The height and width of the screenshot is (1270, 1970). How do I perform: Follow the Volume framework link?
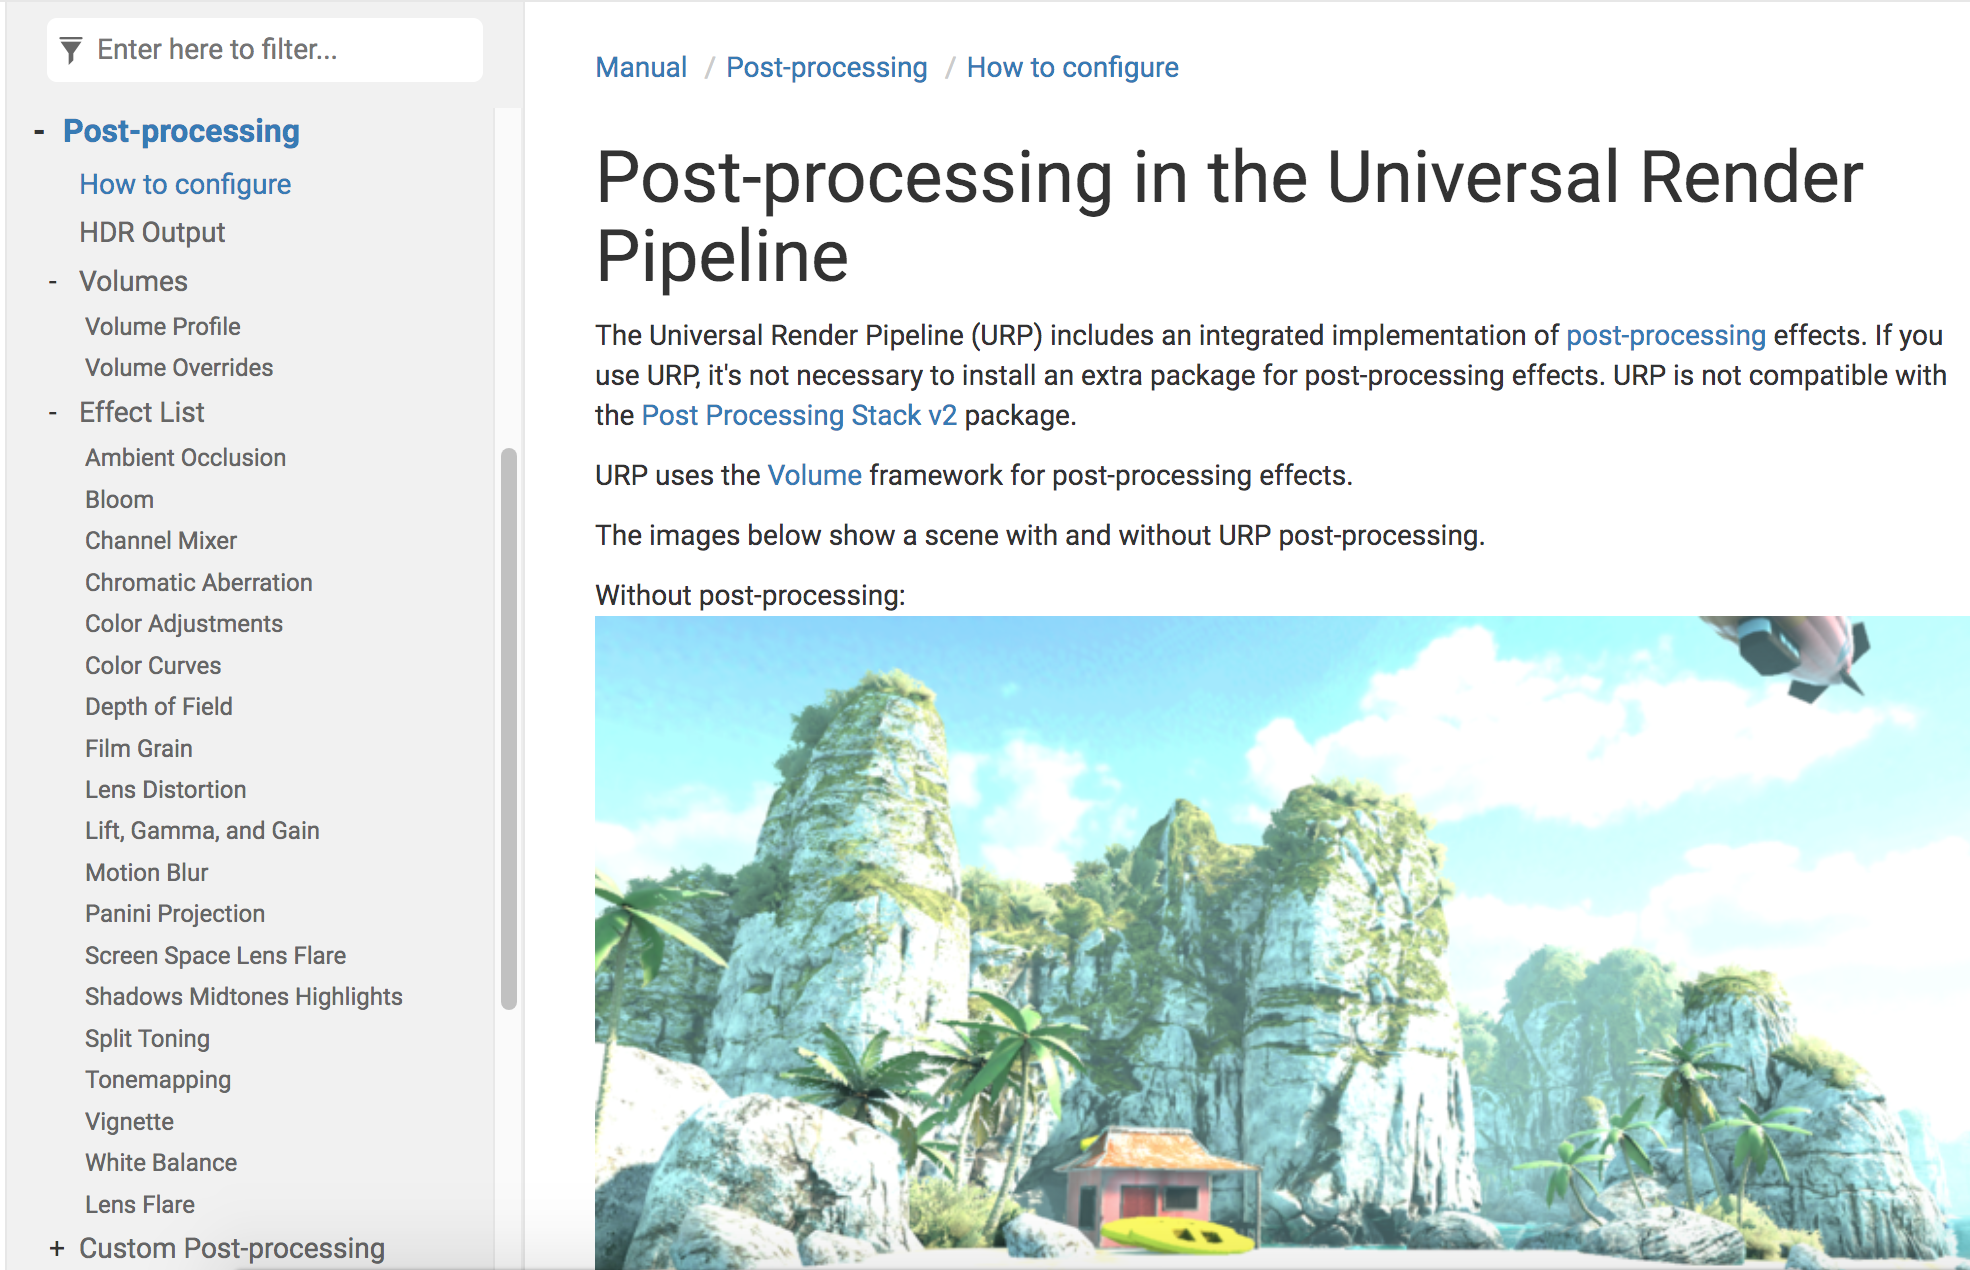[814, 475]
